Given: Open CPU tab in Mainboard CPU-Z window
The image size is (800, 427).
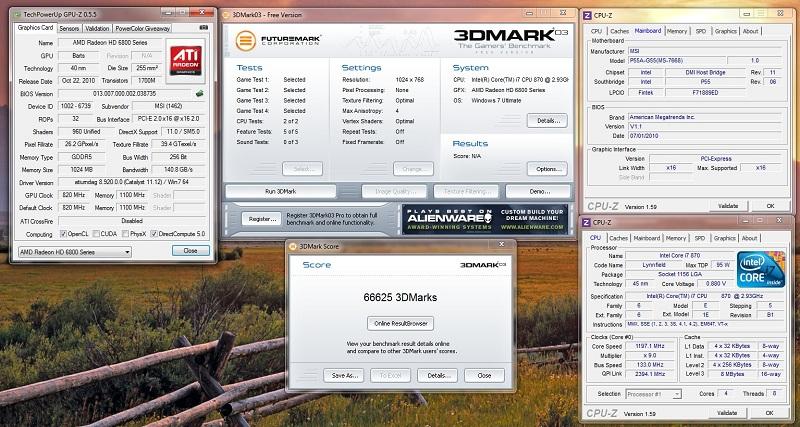Looking at the screenshot, I should 596,31.
